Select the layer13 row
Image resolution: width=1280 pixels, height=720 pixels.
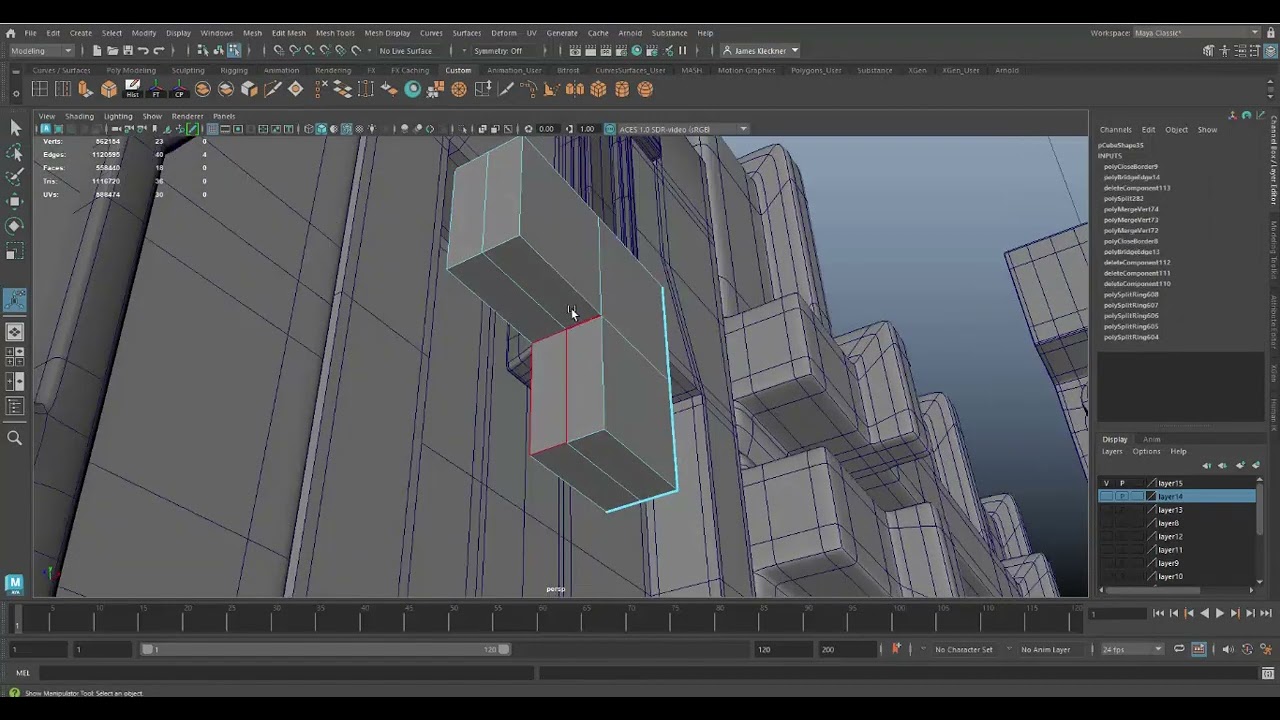tap(1177, 510)
